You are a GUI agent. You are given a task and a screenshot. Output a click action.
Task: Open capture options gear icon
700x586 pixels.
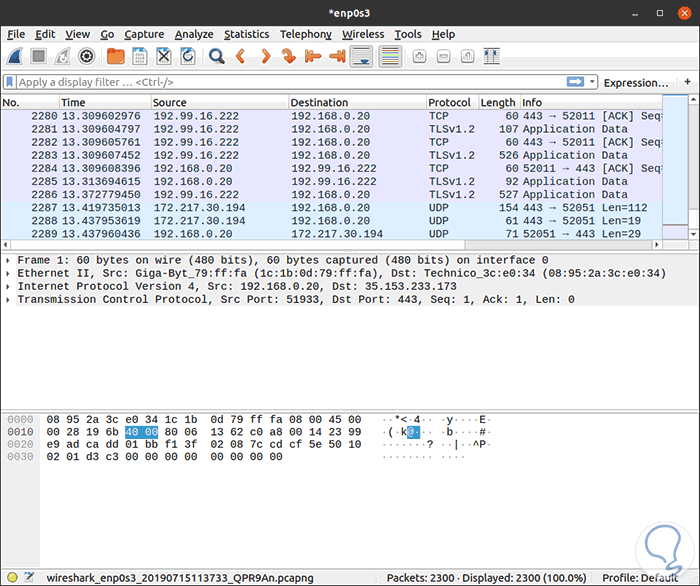pos(87,56)
